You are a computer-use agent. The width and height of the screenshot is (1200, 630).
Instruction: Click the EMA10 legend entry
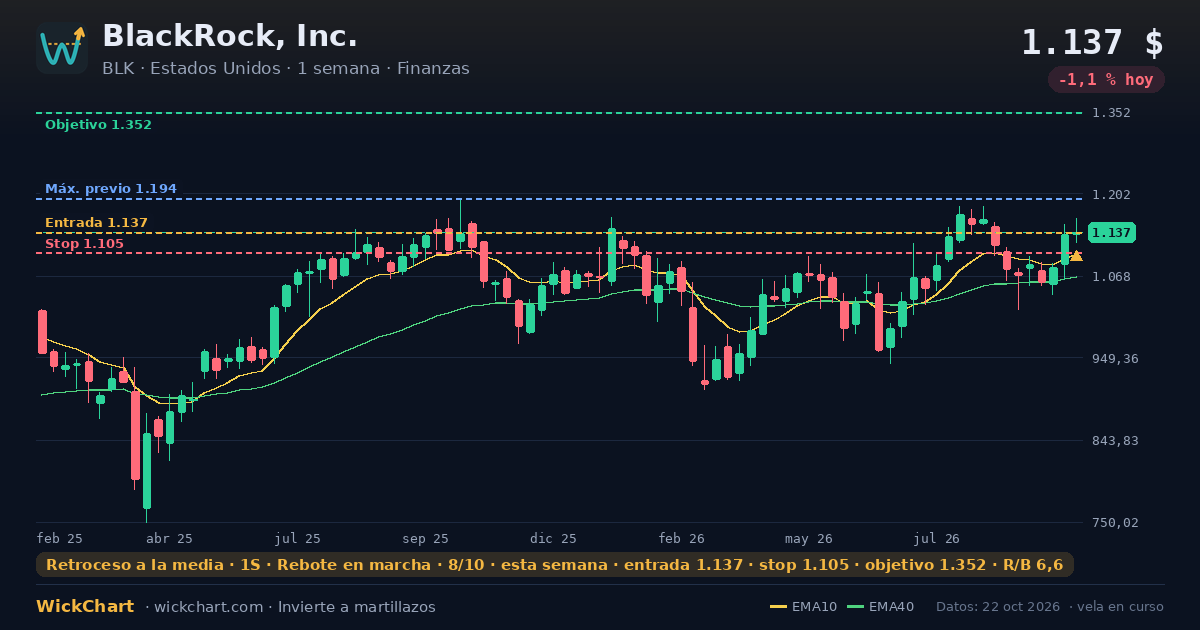[x=804, y=607]
